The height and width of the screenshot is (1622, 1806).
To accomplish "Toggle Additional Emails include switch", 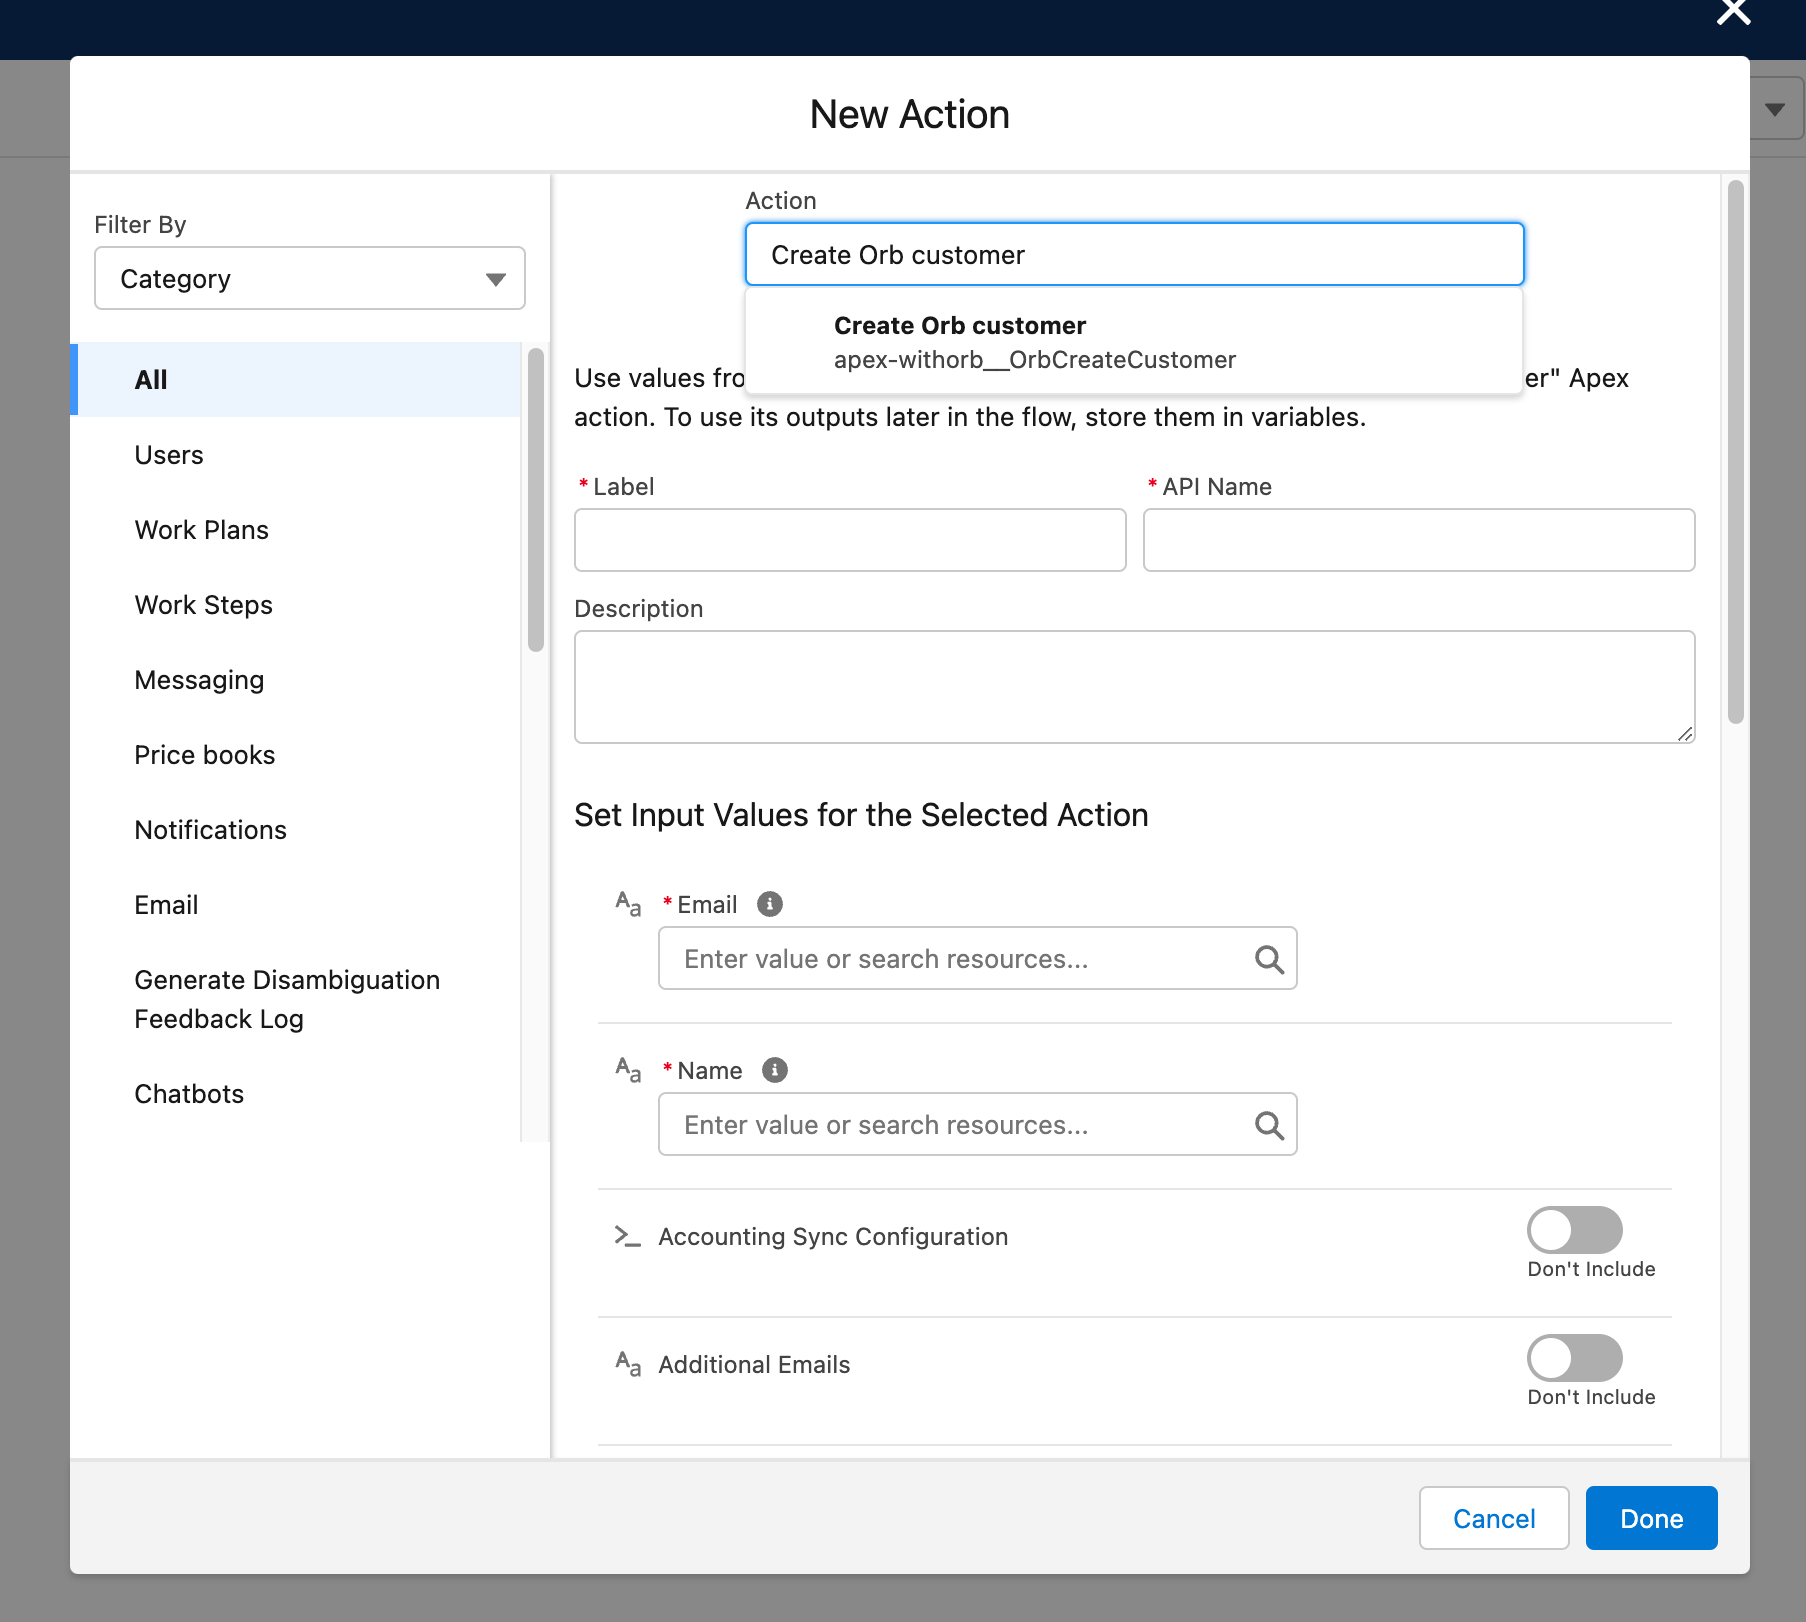I will tap(1575, 1358).
